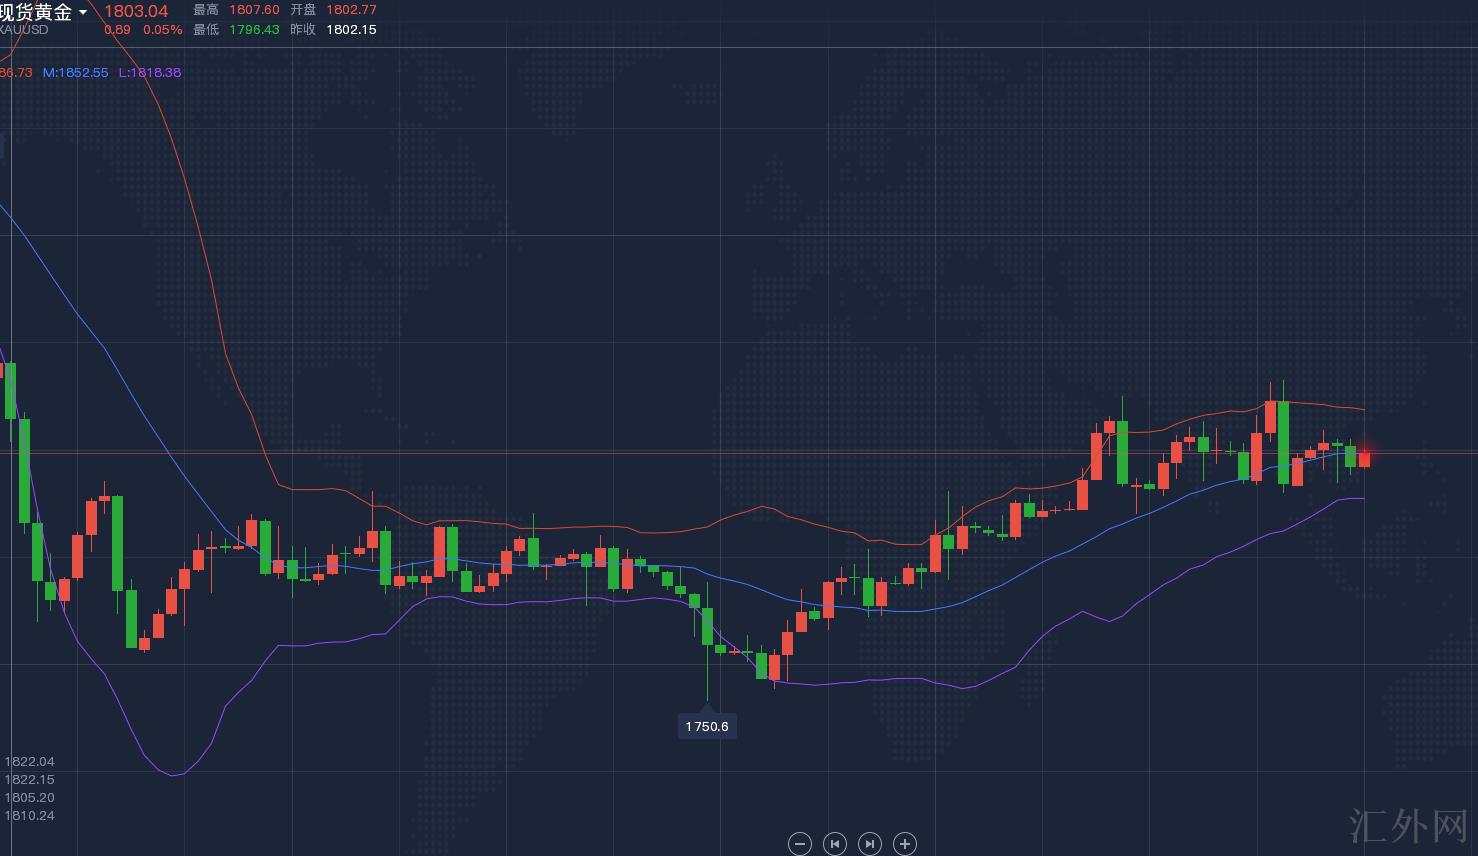Click the 现货黄金 instrument title
Viewport: 1478px width, 856px height.
tap(36, 12)
